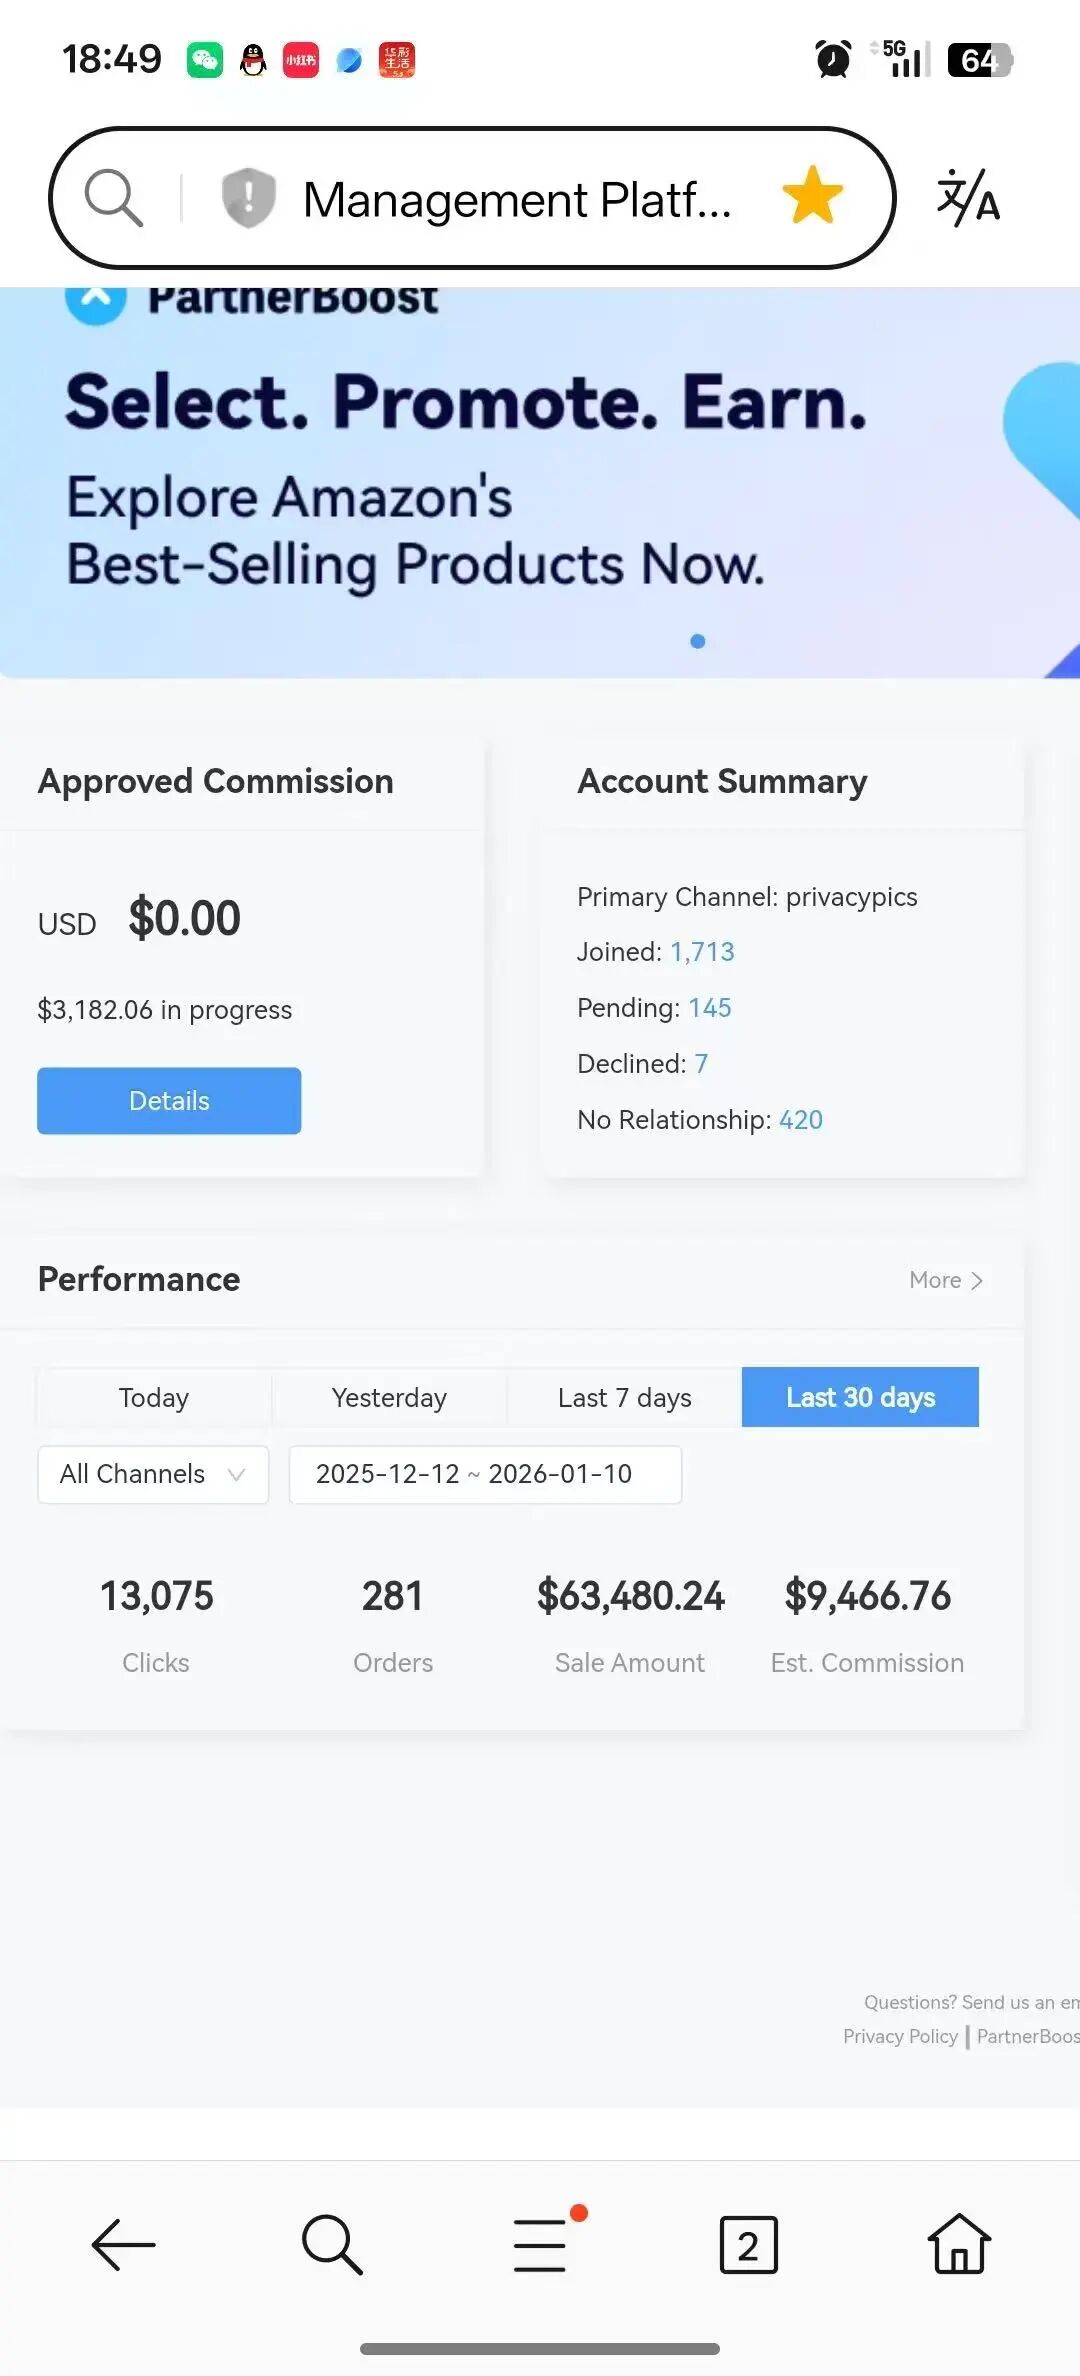This screenshot has width=1080, height=2376.
Task: Open the date range picker field
Action: pyautogui.click(x=485, y=1474)
